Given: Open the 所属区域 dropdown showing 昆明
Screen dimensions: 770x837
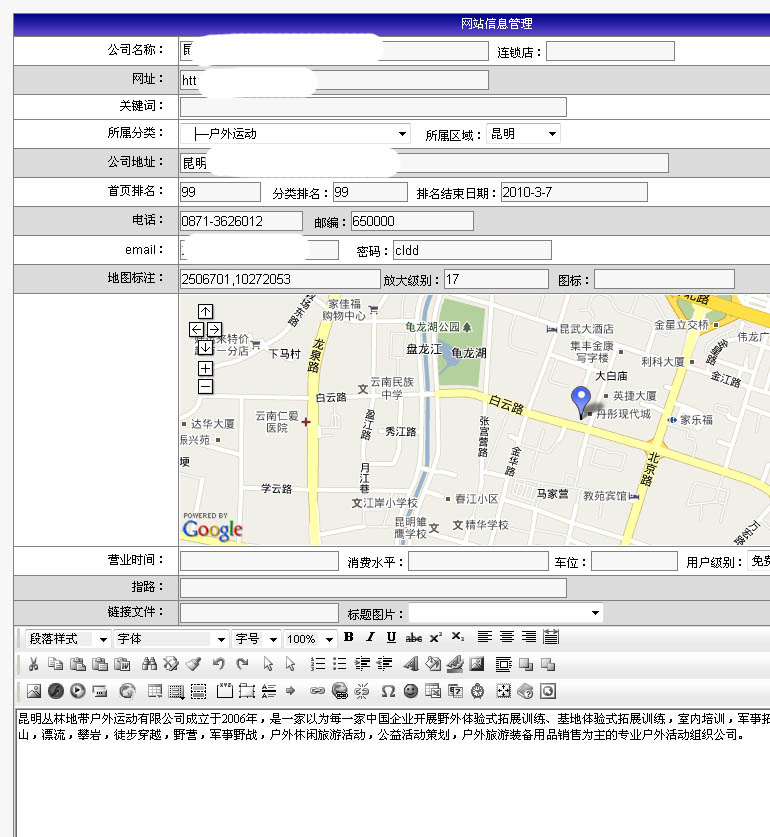Looking at the screenshot, I should (x=523, y=133).
